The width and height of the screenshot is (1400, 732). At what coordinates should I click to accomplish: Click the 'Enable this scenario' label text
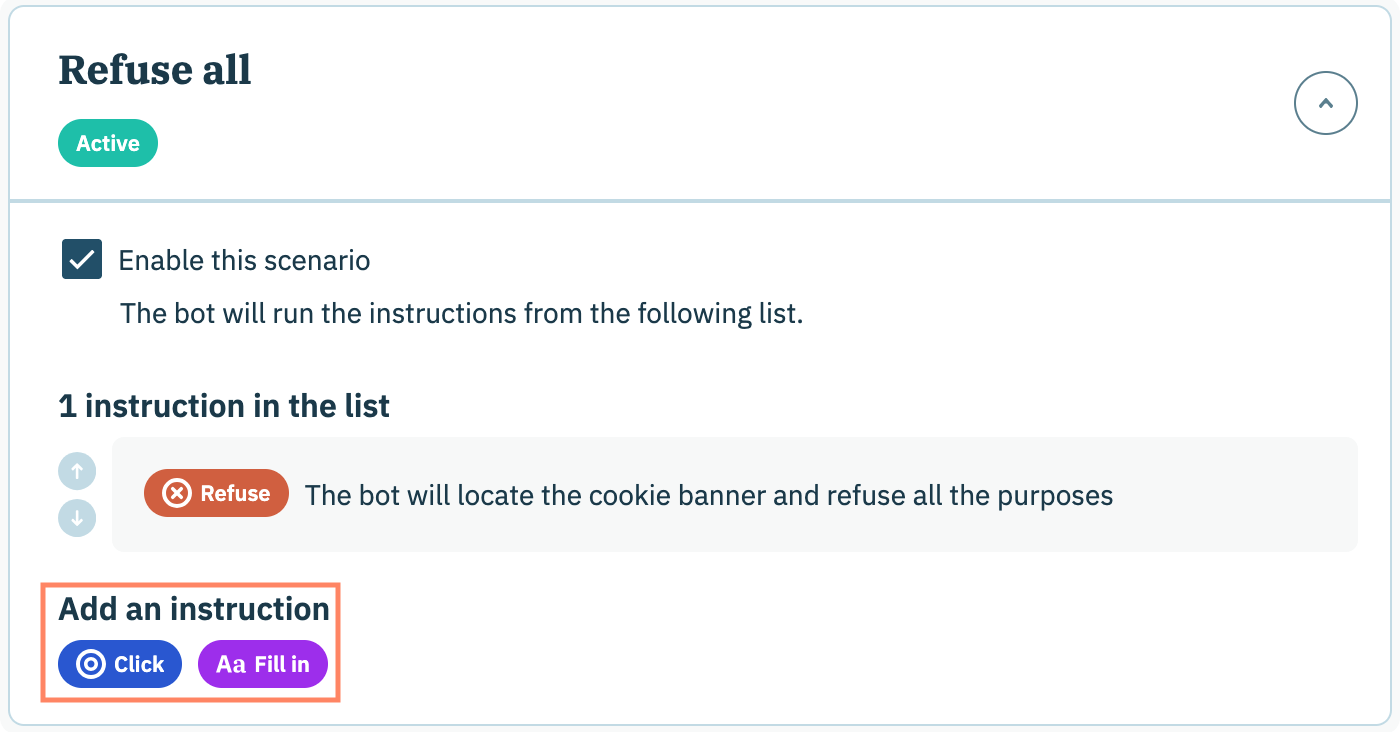[x=244, y=261]
